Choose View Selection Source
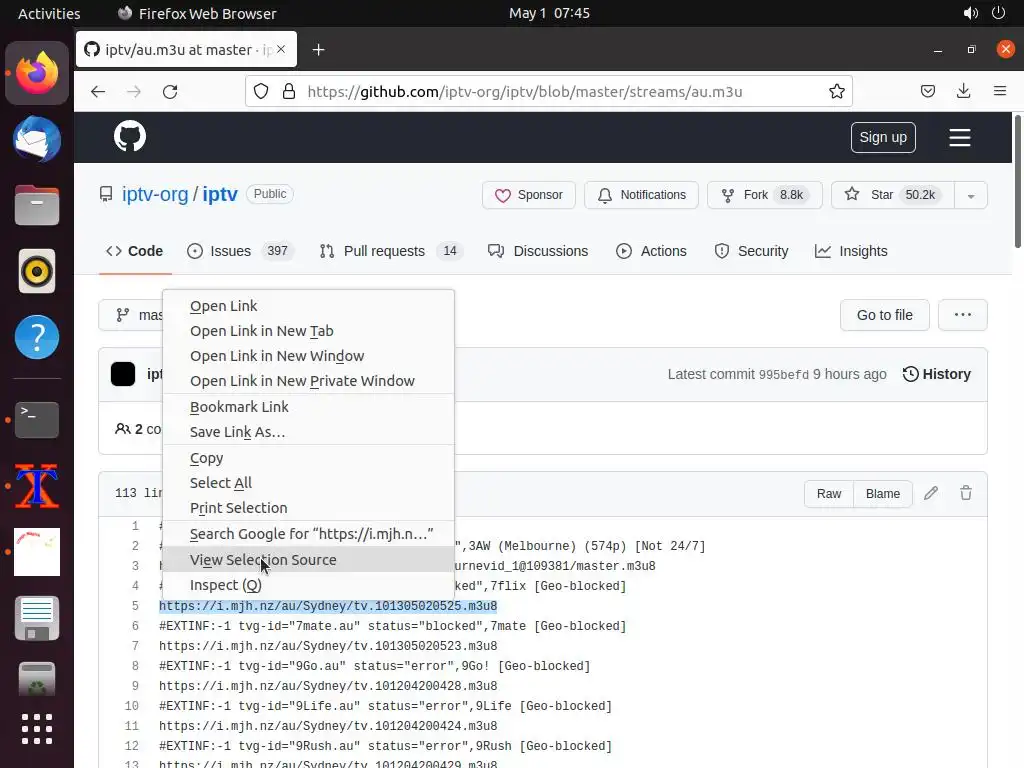This screenshot has width=1024, height=768. click(308, 560)
